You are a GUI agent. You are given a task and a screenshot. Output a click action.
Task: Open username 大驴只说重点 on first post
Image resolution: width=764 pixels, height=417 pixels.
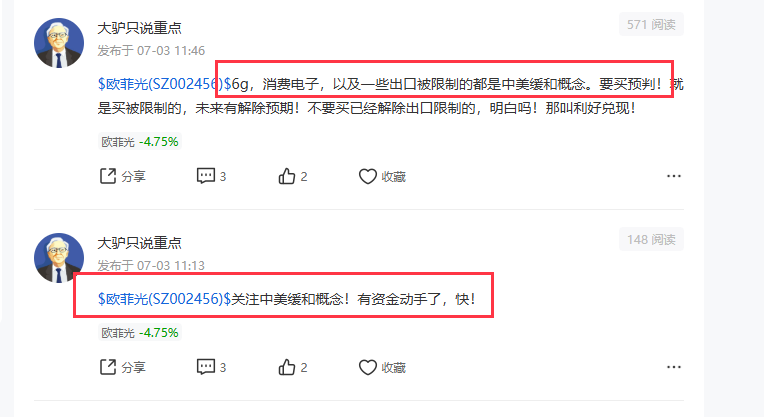[139, 28]
